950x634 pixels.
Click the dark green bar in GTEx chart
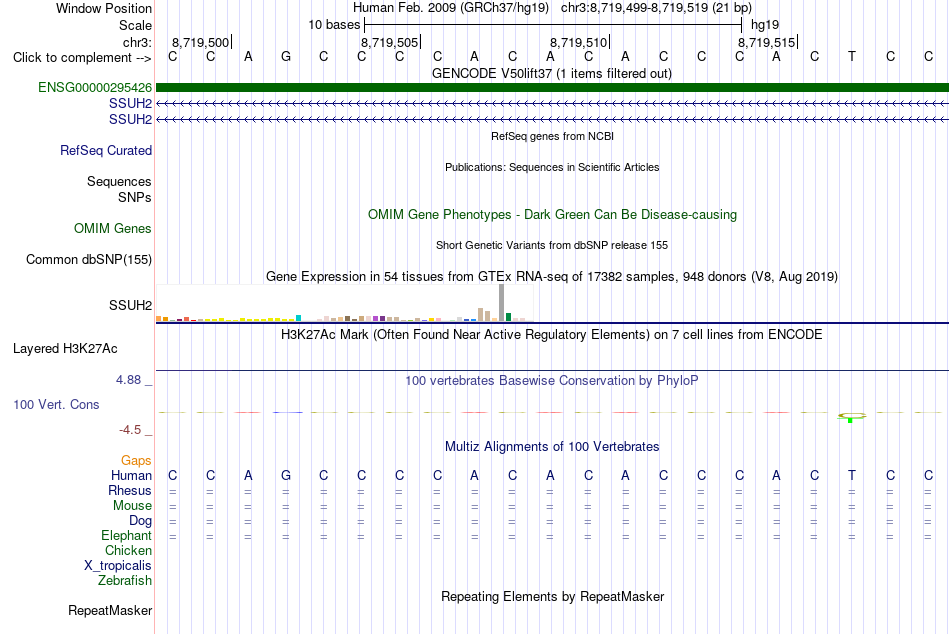click(x=508, y=317)
